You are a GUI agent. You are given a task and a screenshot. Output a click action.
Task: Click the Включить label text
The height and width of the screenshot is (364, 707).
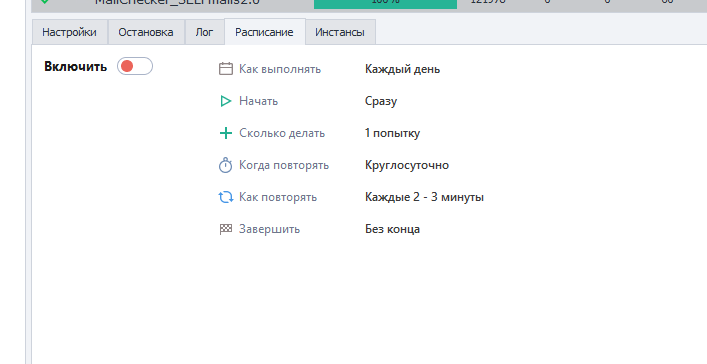click(75, 67)
